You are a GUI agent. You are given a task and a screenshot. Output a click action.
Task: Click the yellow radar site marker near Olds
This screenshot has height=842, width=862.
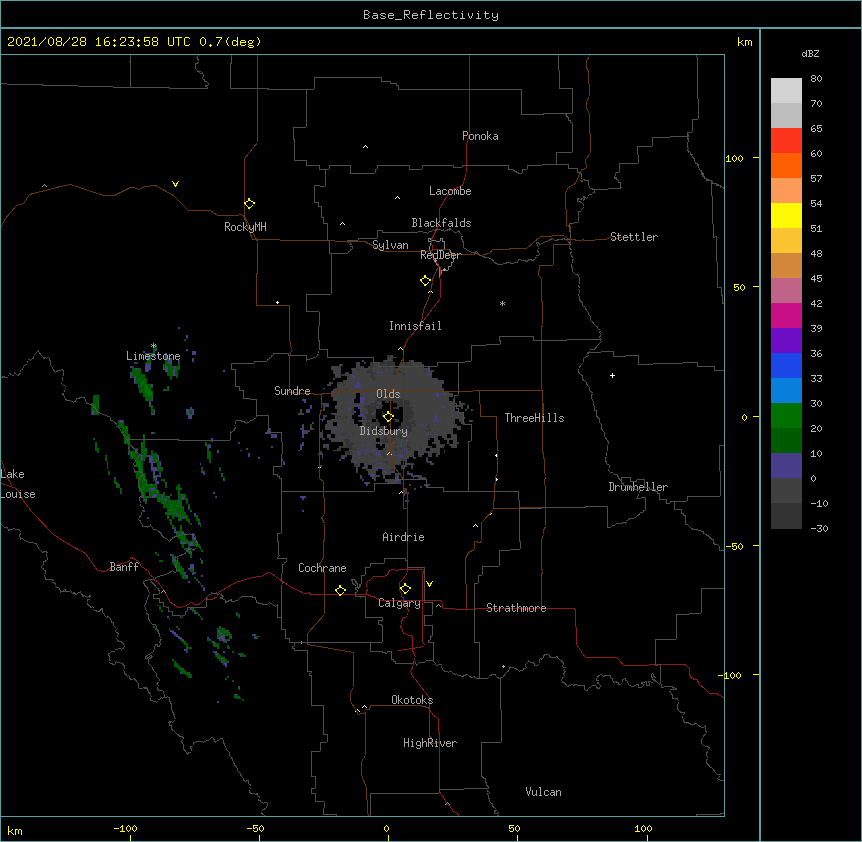tap(388, 416)
